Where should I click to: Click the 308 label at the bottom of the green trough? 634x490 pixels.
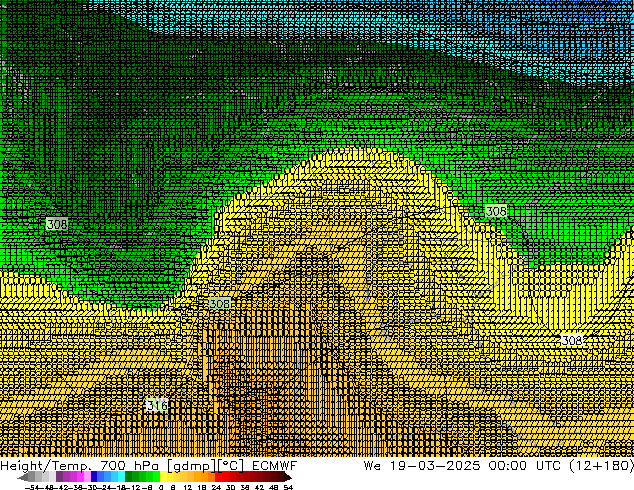tap(220, 303)
